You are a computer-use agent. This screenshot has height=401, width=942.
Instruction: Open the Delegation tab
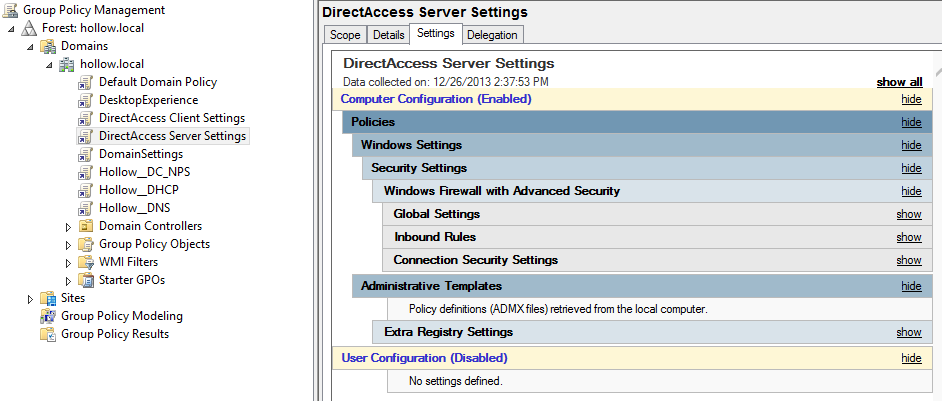(x=492, y=35)
